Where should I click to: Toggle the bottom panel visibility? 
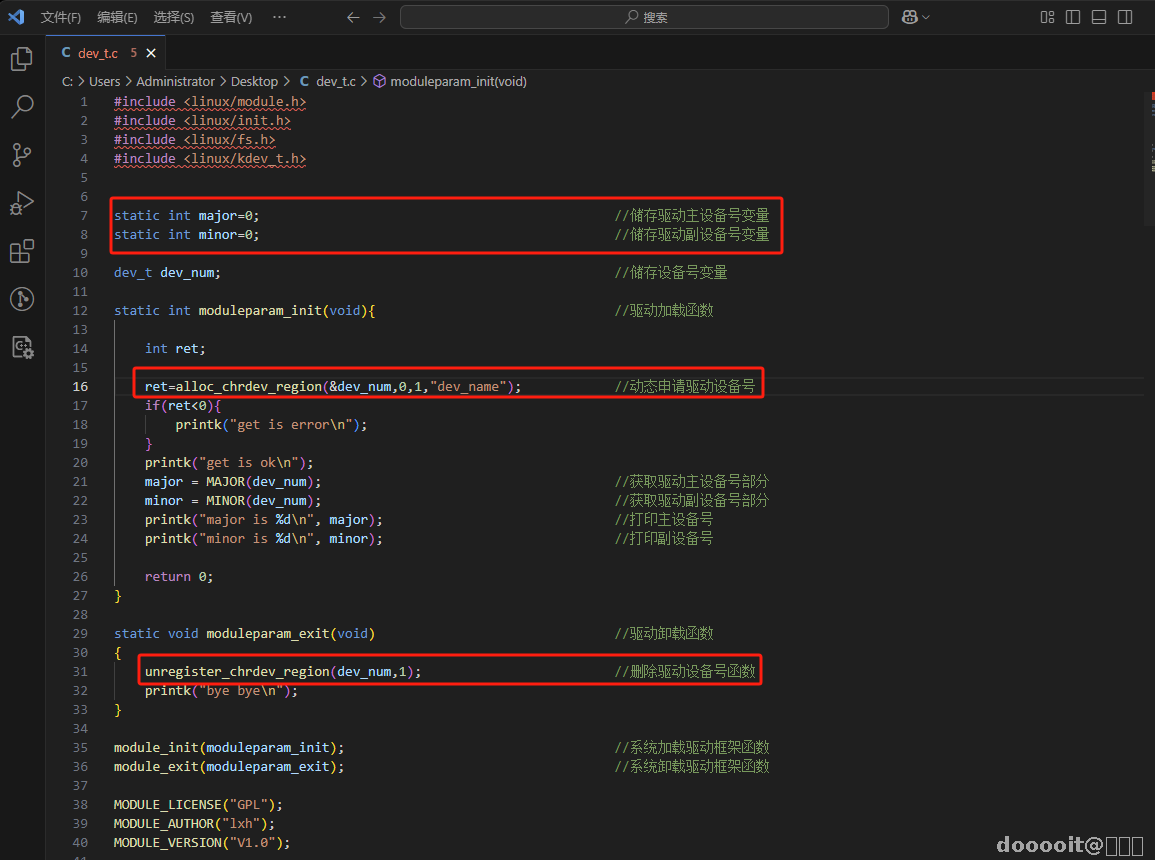click(1099, 17)
